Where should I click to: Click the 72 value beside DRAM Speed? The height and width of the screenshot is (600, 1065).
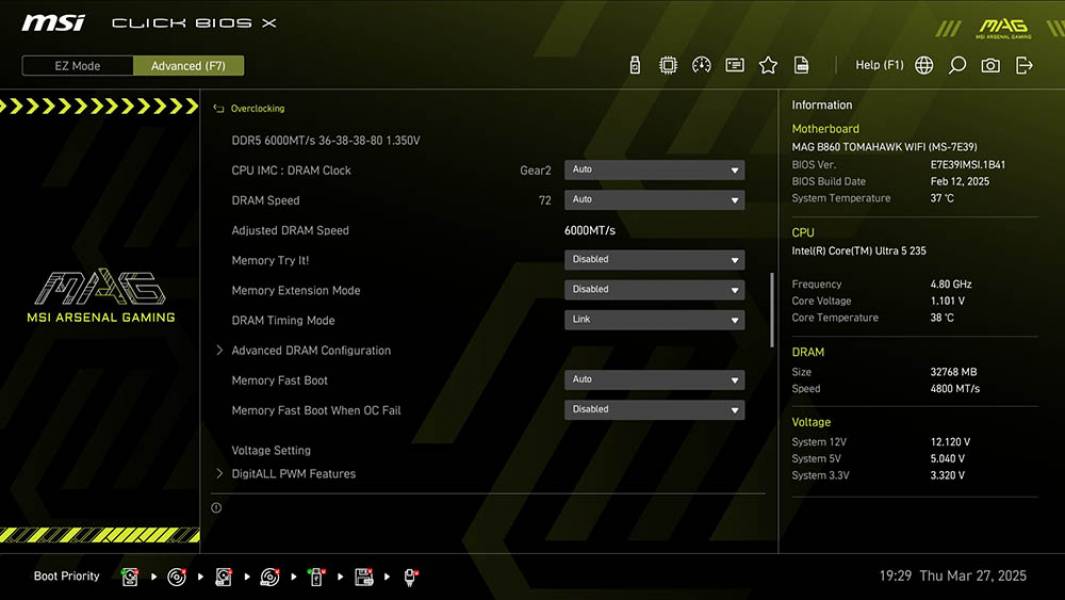coord(545,200)
